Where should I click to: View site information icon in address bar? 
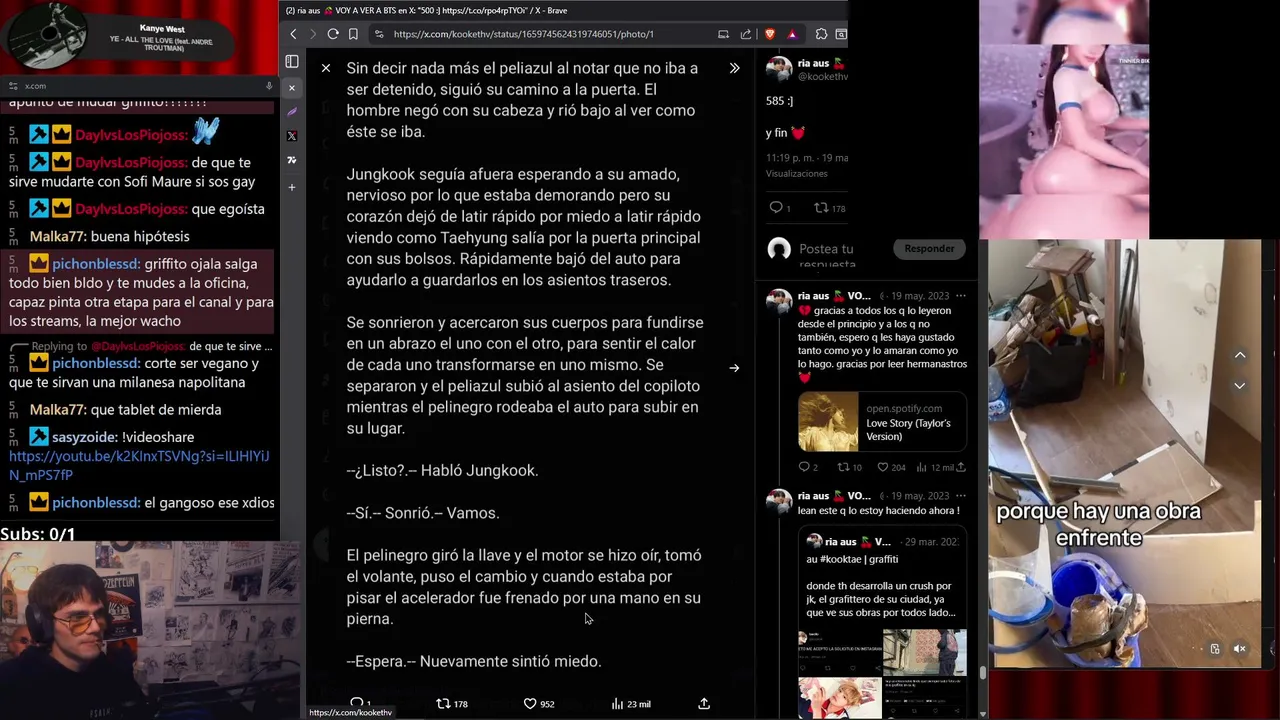click(378, 34)
